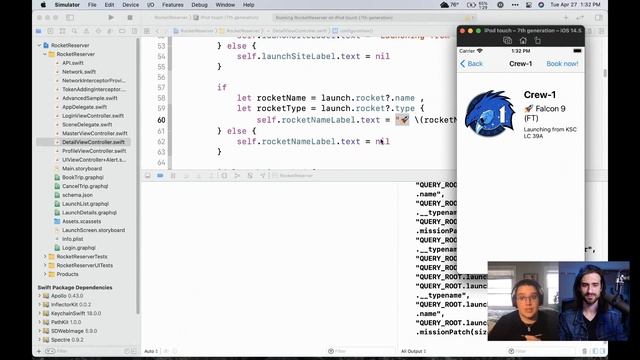This screenshot has height=360, width=640.
Task: Open the source control navigator icon
Action: (50, 31)
